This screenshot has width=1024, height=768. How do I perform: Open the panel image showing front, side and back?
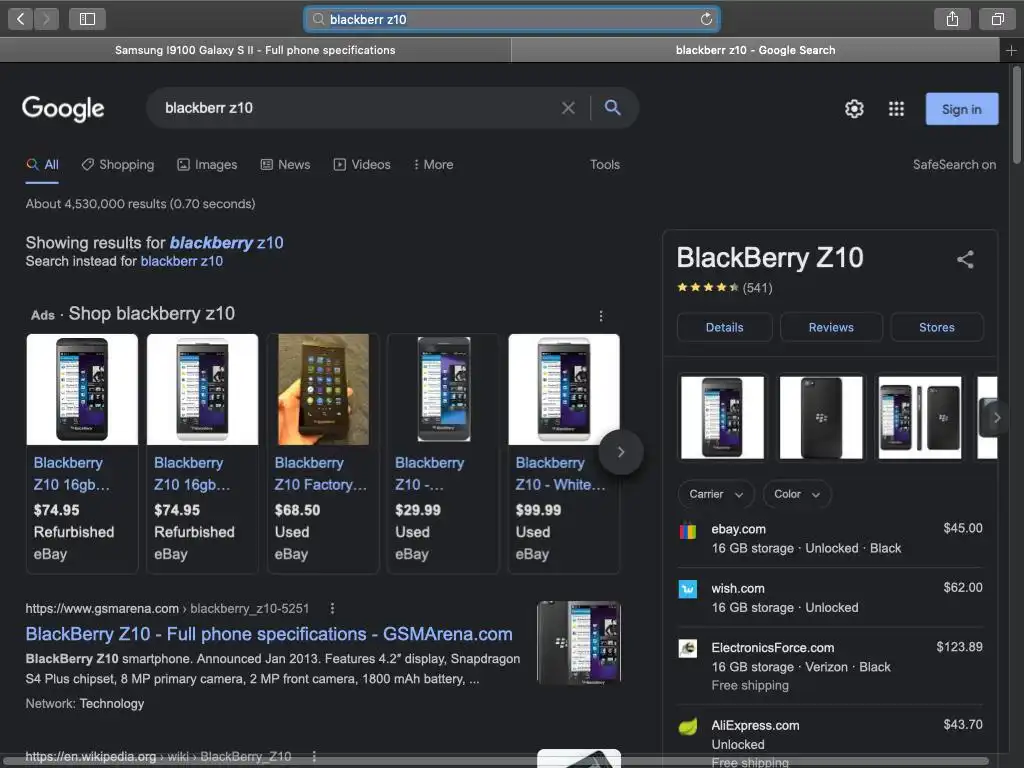(x=920, y=417)
